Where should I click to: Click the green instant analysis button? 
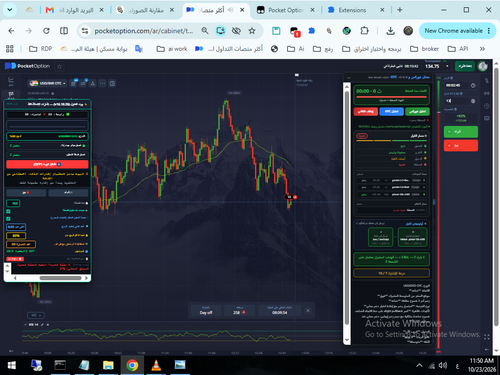[417, 111]
